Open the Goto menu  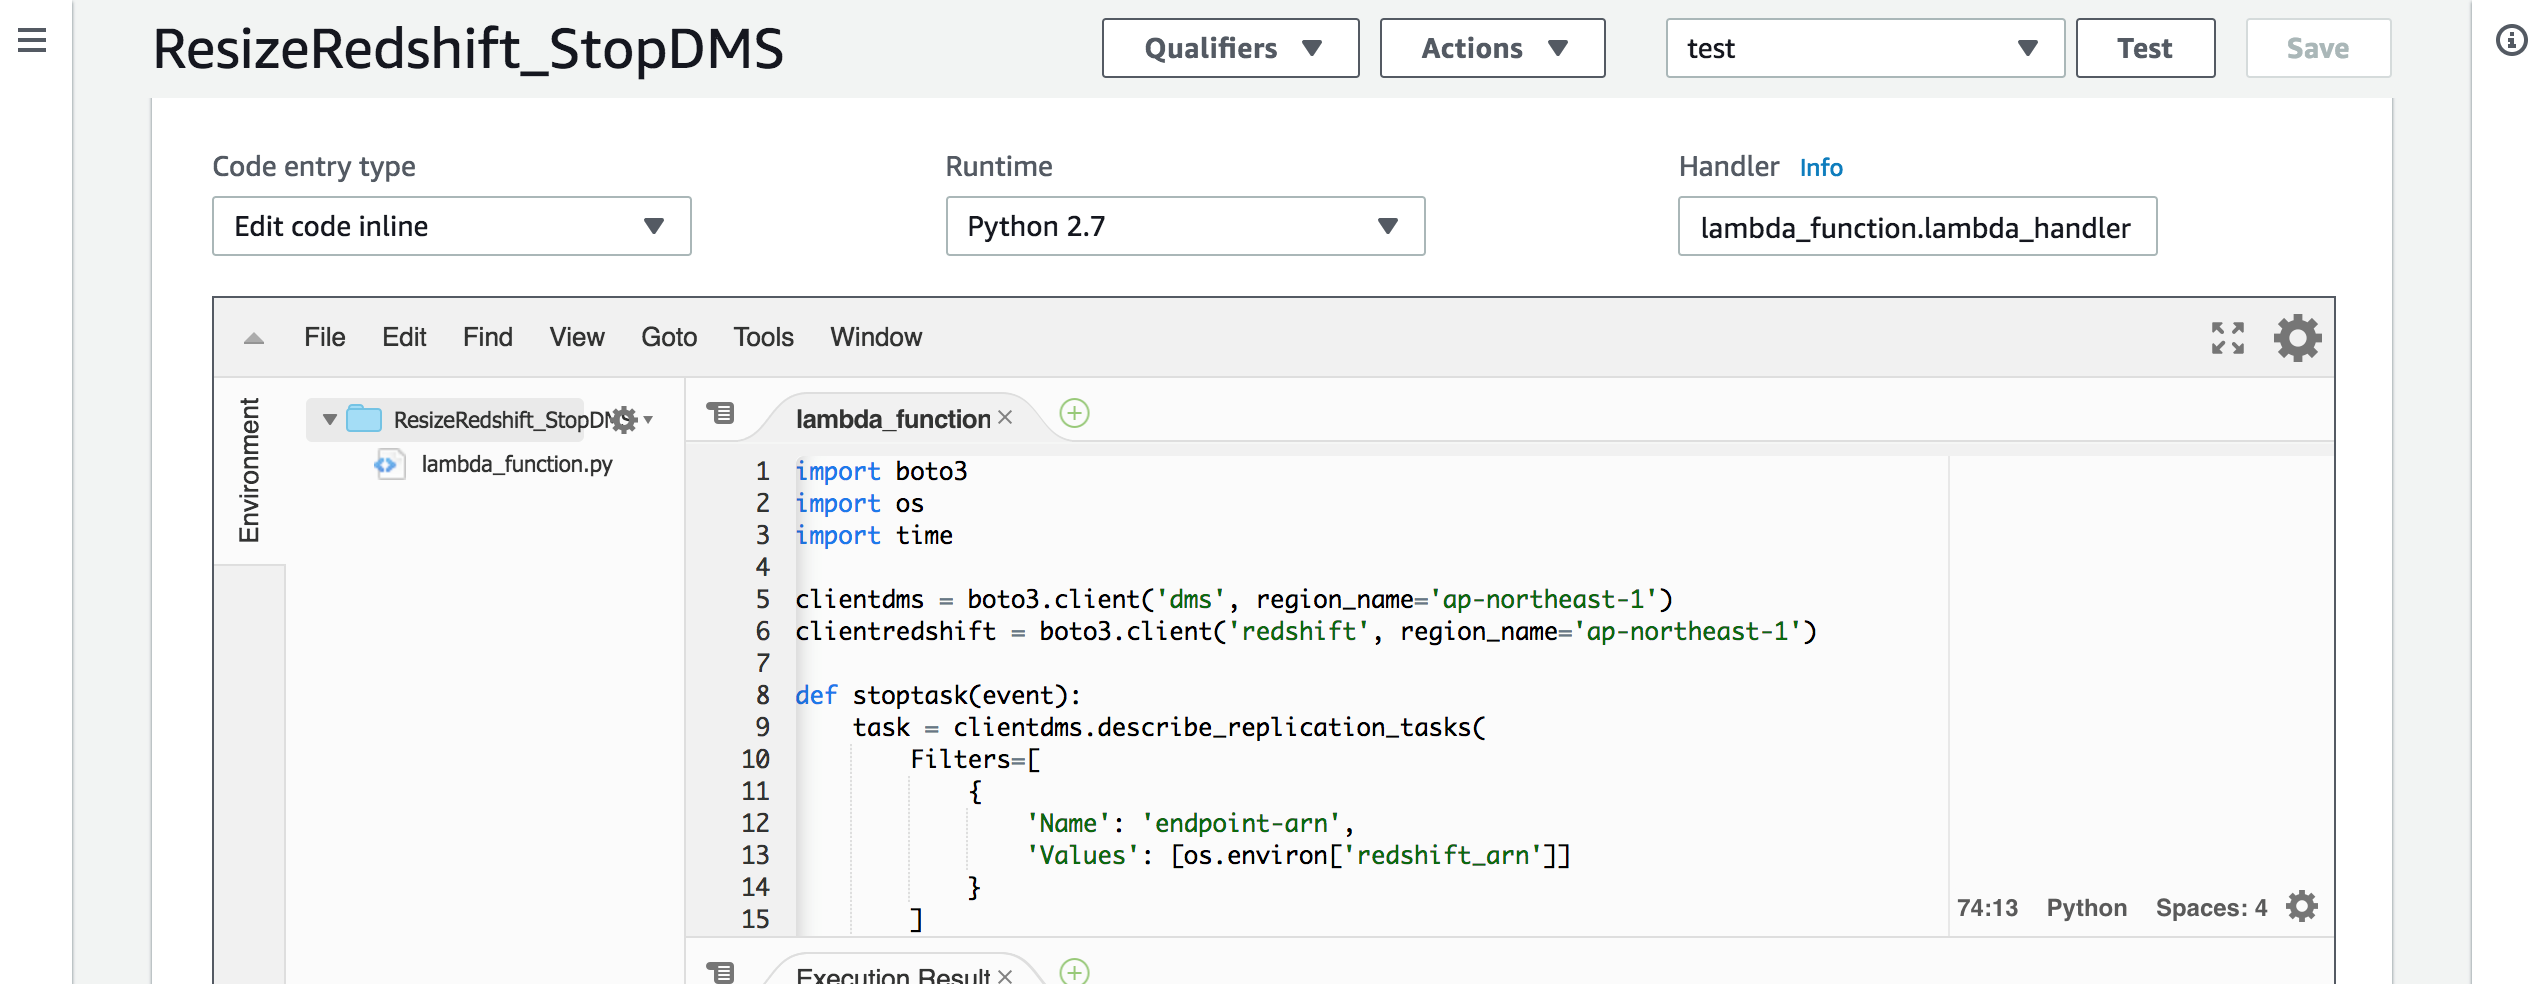[x=669, y=337]
